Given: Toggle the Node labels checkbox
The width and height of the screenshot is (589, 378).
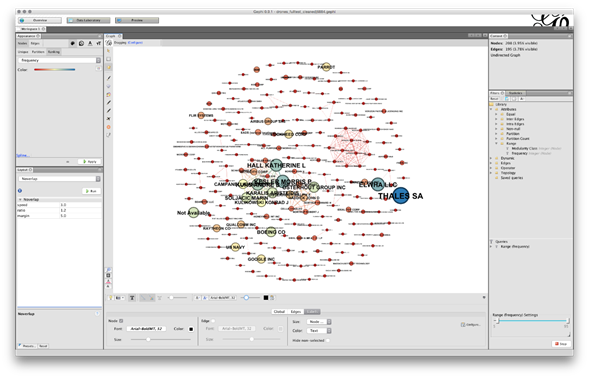Looking at the screenshot, I should pyautogui.click(x=121, y=321).
